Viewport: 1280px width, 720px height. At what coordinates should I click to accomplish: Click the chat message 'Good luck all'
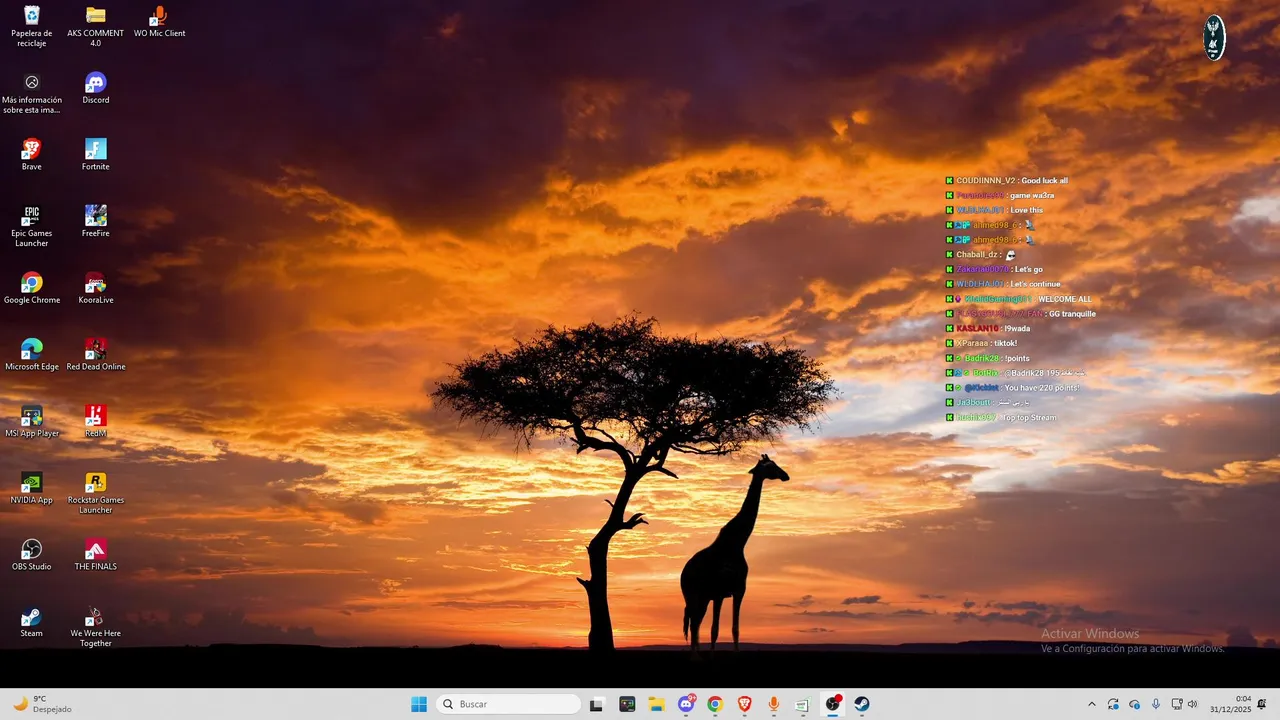(x=1044, y=181)
